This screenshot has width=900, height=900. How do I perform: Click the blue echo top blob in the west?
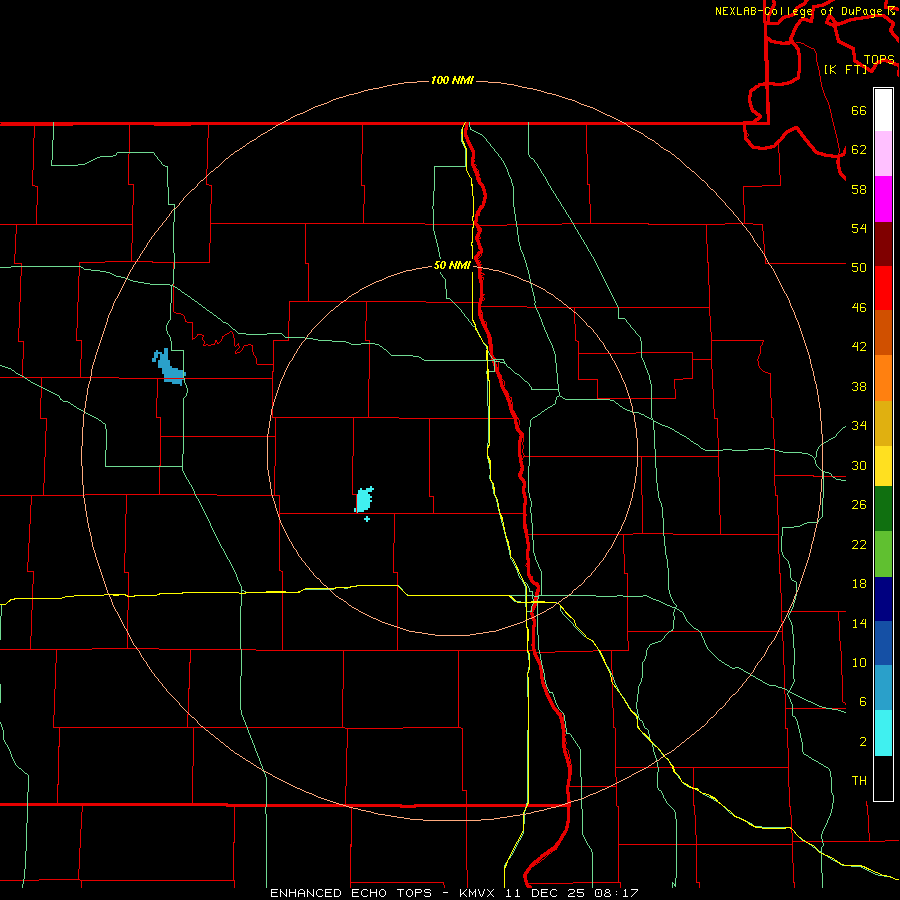click(169, 366)
